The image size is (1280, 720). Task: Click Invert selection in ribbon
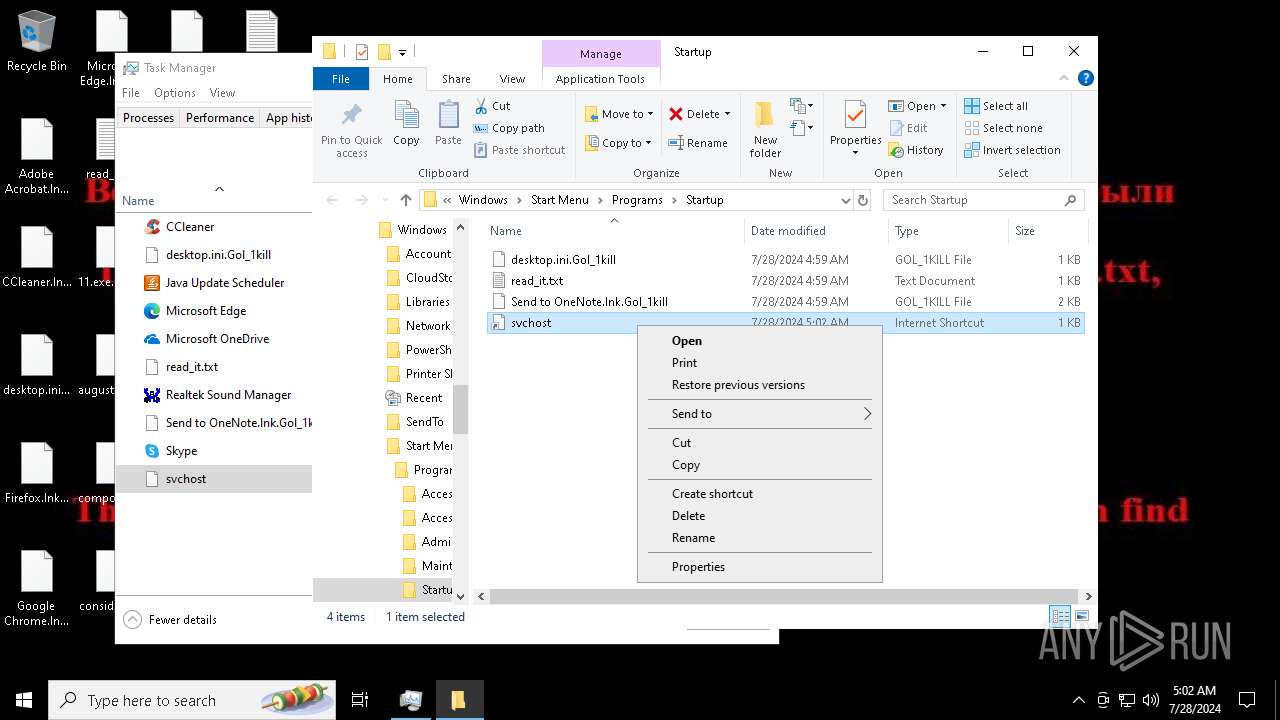1012,150
